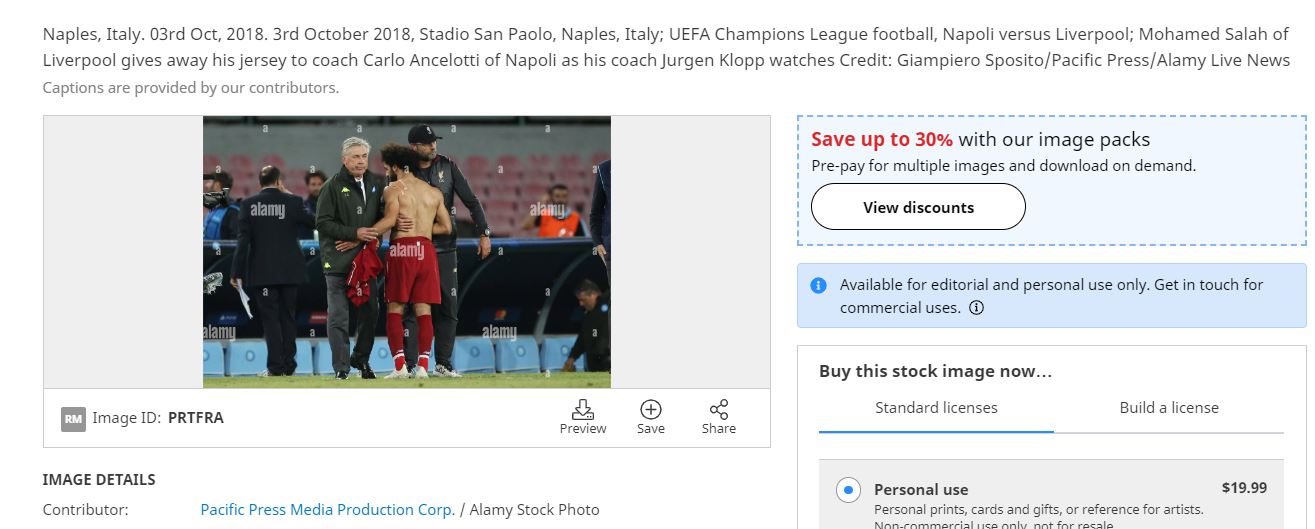Open the Build a license tab
The height and width of the screenshot is (529, 1315).
coord(1169,408)
